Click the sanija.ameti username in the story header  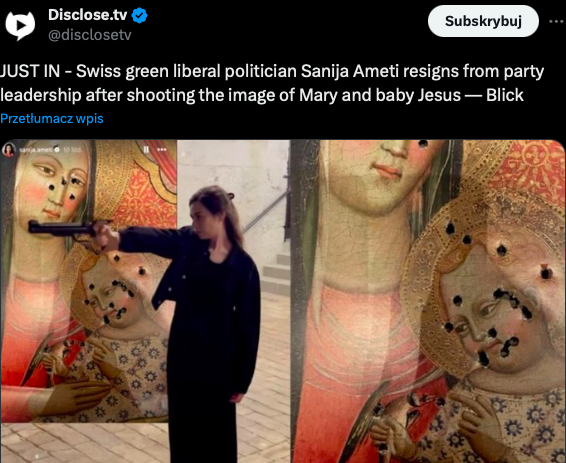pyautogui.click(x=36, y=149)
